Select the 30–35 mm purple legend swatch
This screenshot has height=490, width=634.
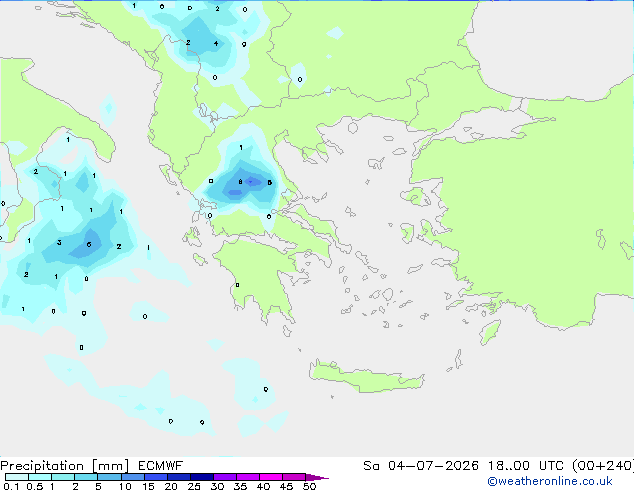click(225, 477)
